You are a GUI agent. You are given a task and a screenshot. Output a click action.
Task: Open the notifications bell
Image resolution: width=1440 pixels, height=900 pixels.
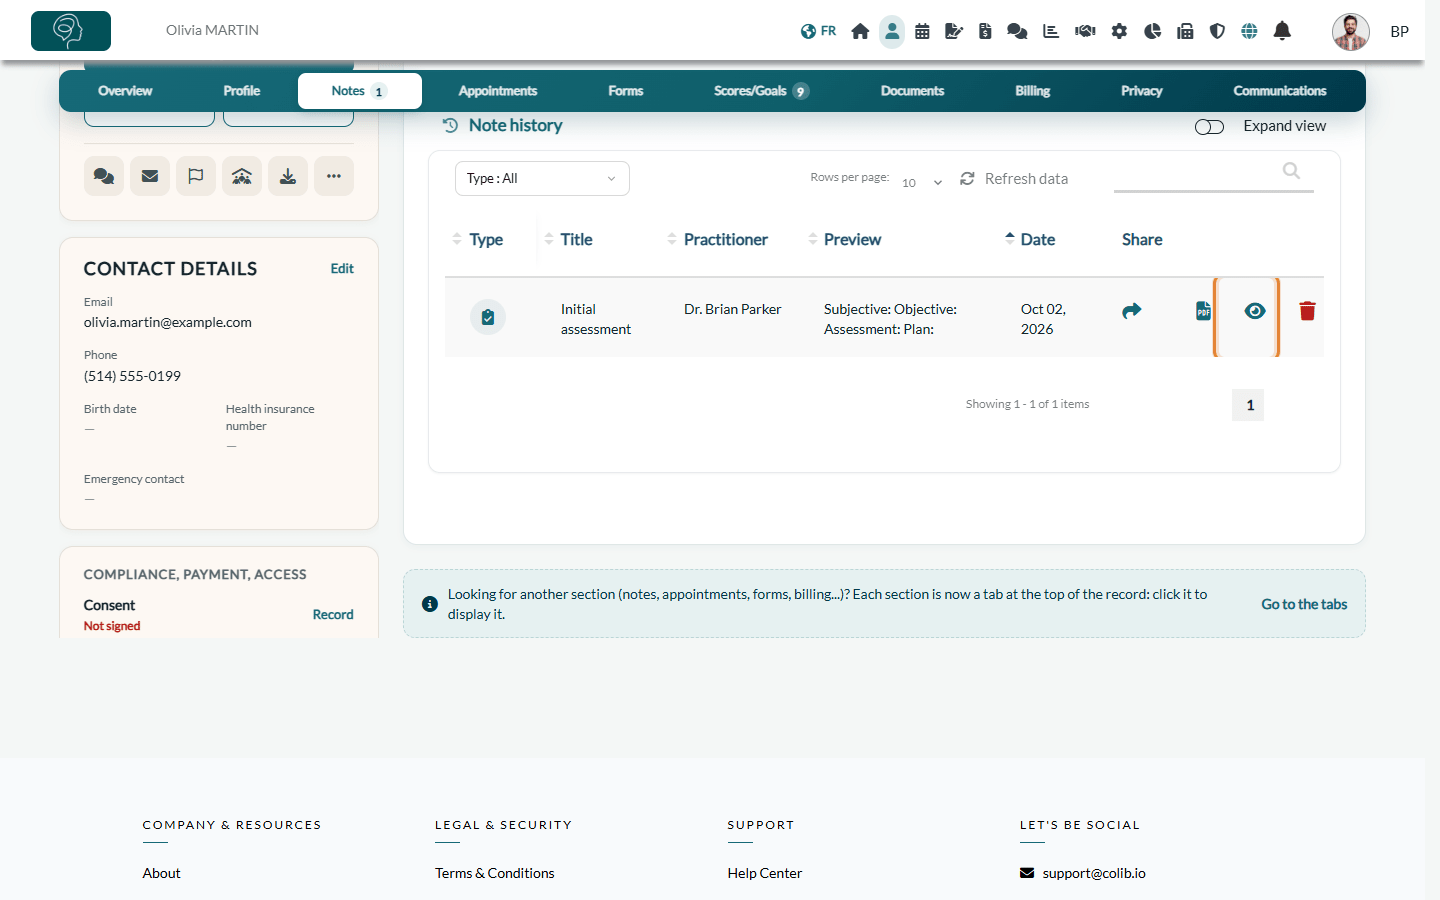pyautogui.click(x=1282, y=31)
